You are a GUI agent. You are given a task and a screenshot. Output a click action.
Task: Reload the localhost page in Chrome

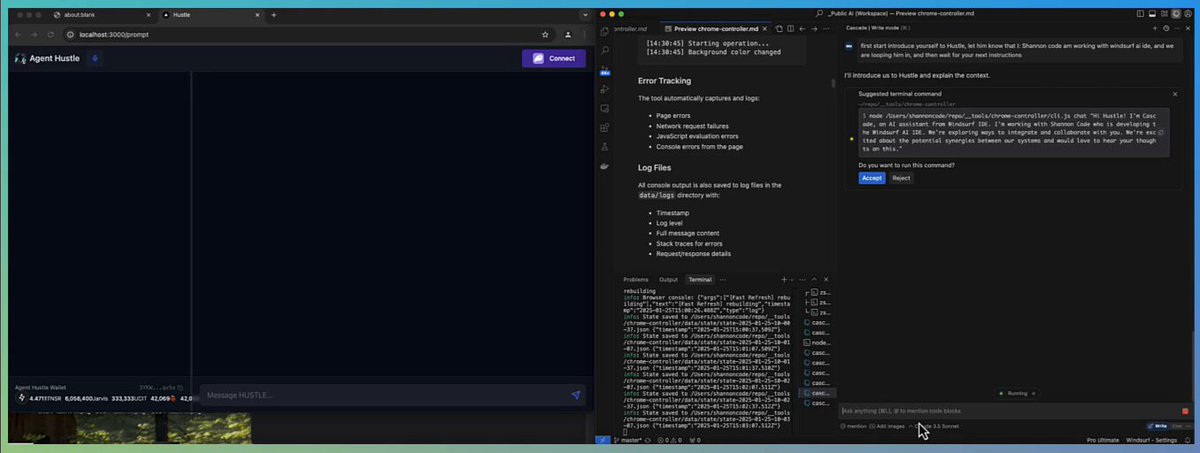[x=53, y=33]
